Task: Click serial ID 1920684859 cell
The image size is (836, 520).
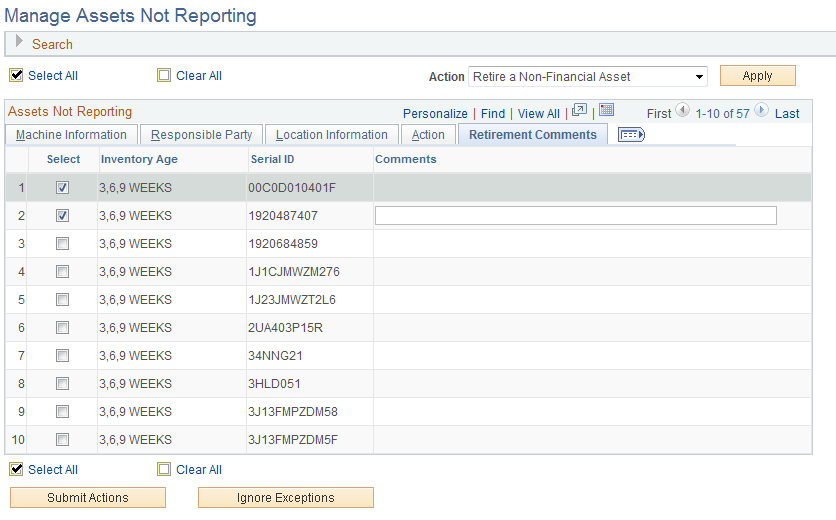Action: tap(283, 244)
